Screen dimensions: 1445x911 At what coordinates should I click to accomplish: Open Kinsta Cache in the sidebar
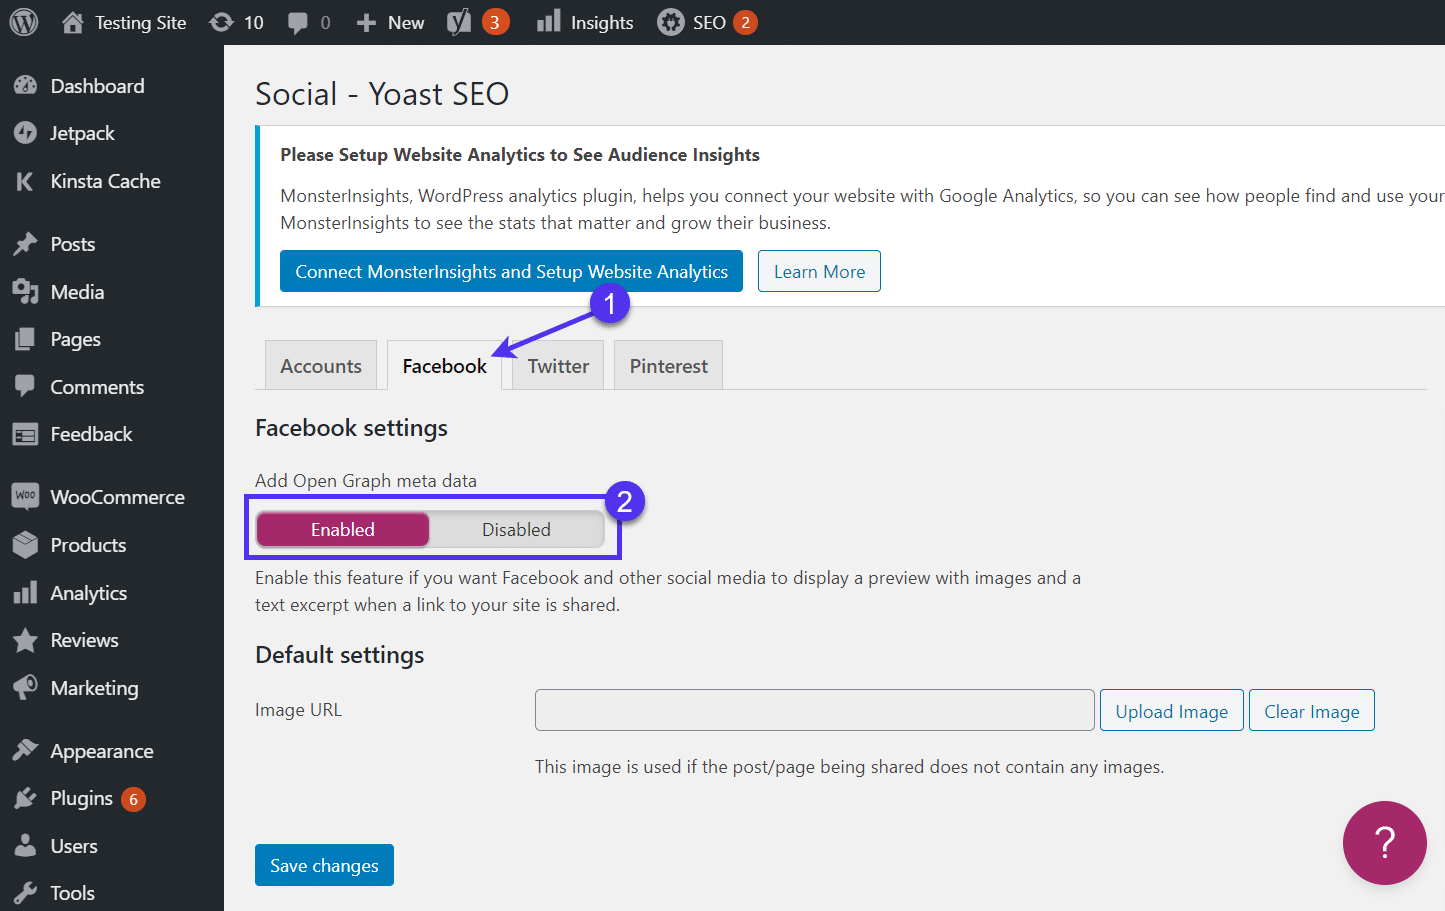pos(105,181)
